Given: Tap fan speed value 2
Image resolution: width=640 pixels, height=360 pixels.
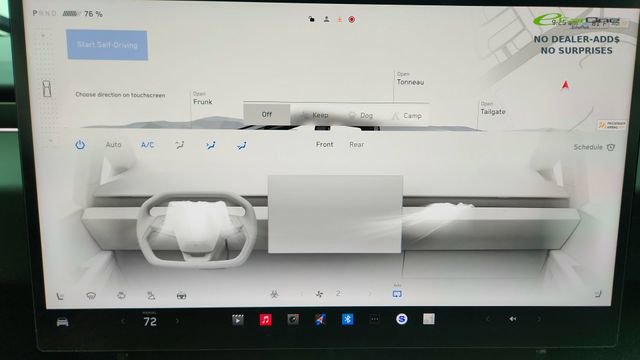Looking at the screenshot, I should 338,293.
